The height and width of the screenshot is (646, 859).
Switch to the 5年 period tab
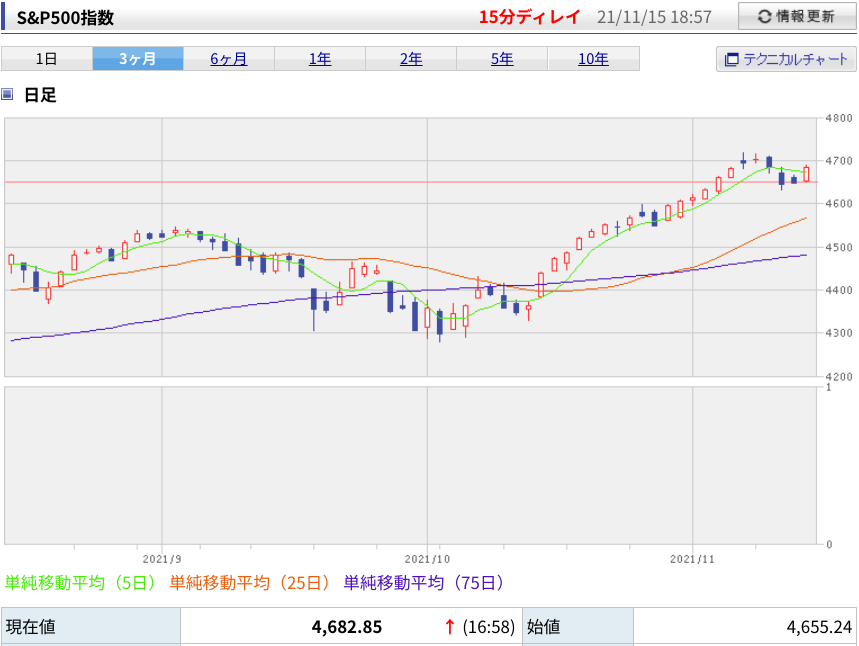[502, 59]
